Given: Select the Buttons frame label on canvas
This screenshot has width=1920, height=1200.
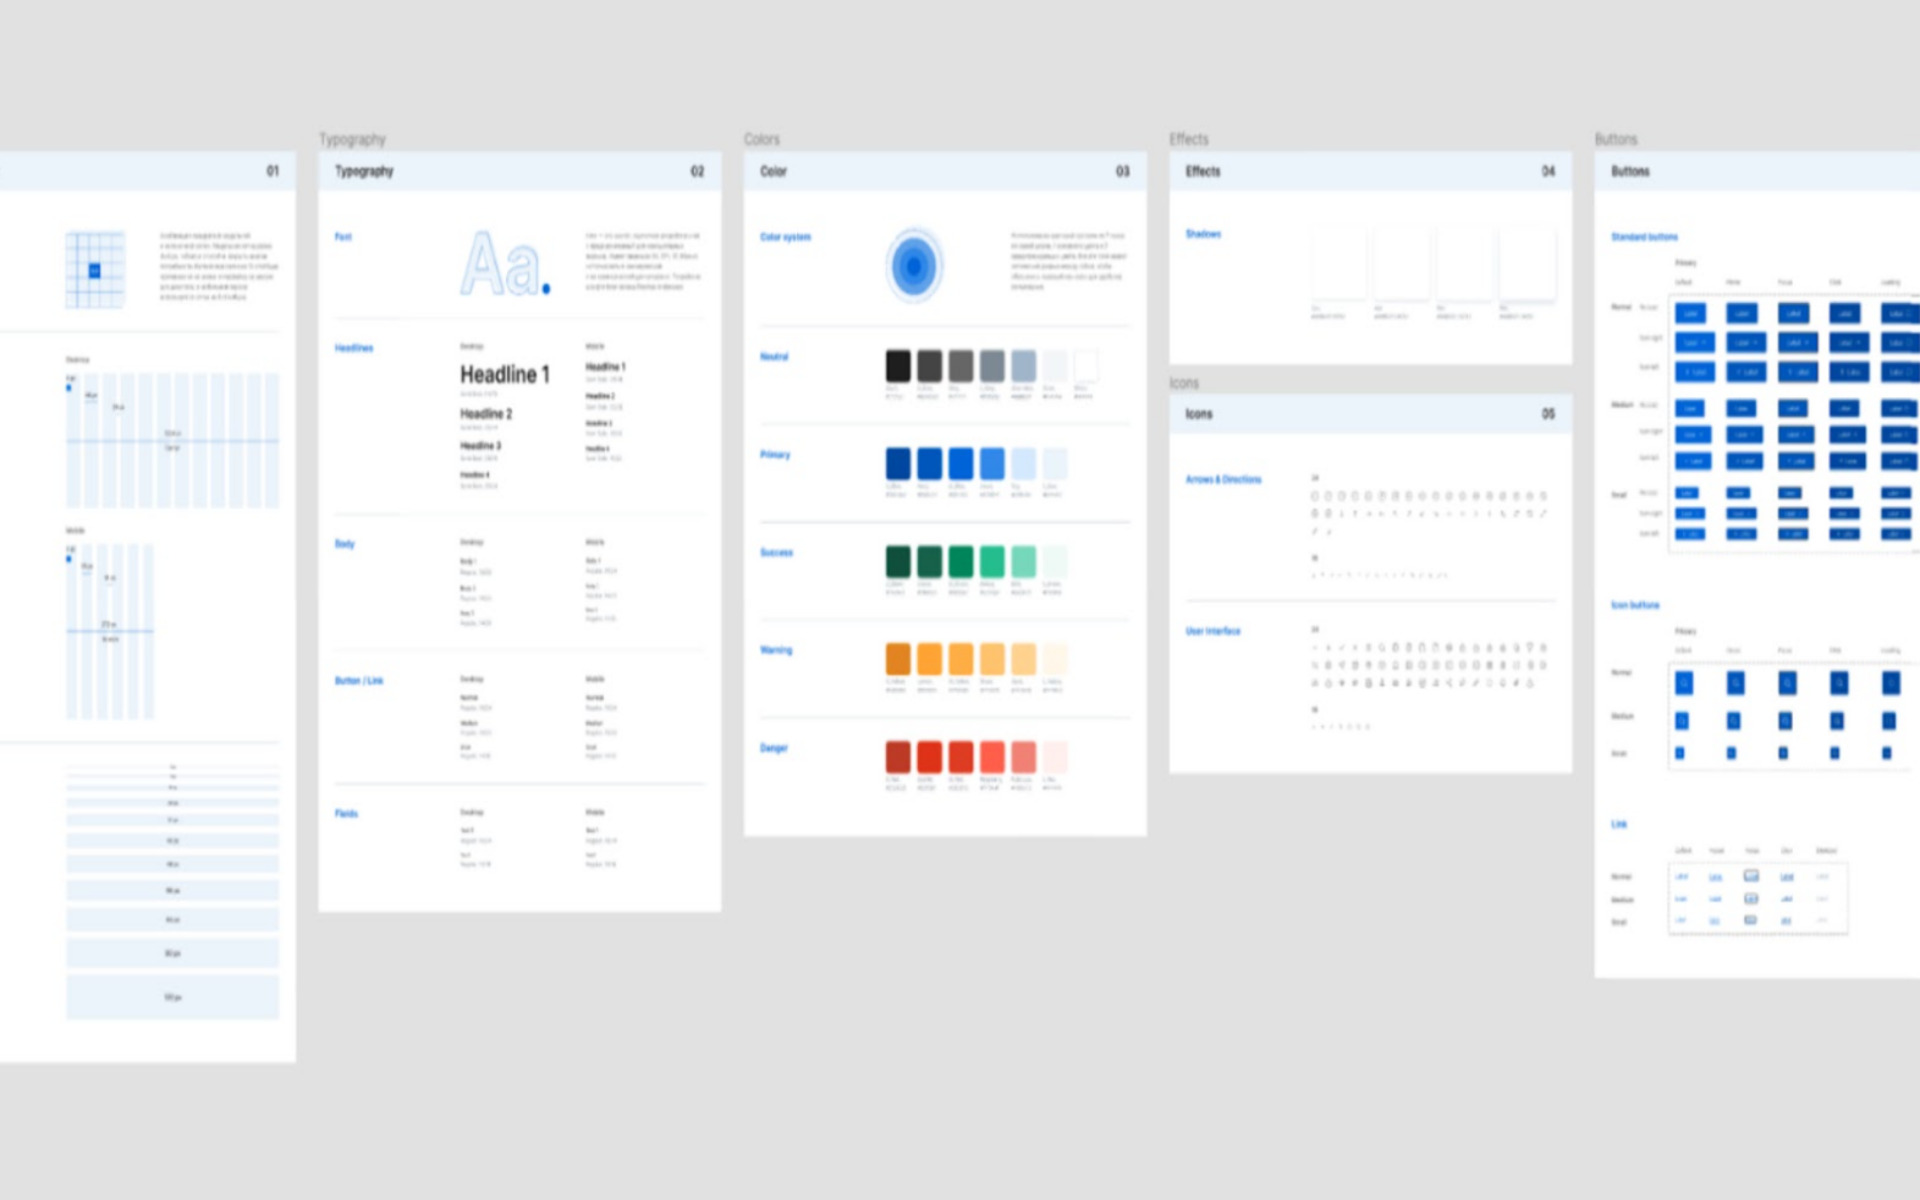Looking at the screenshot, I should [x=1616, y=139].
